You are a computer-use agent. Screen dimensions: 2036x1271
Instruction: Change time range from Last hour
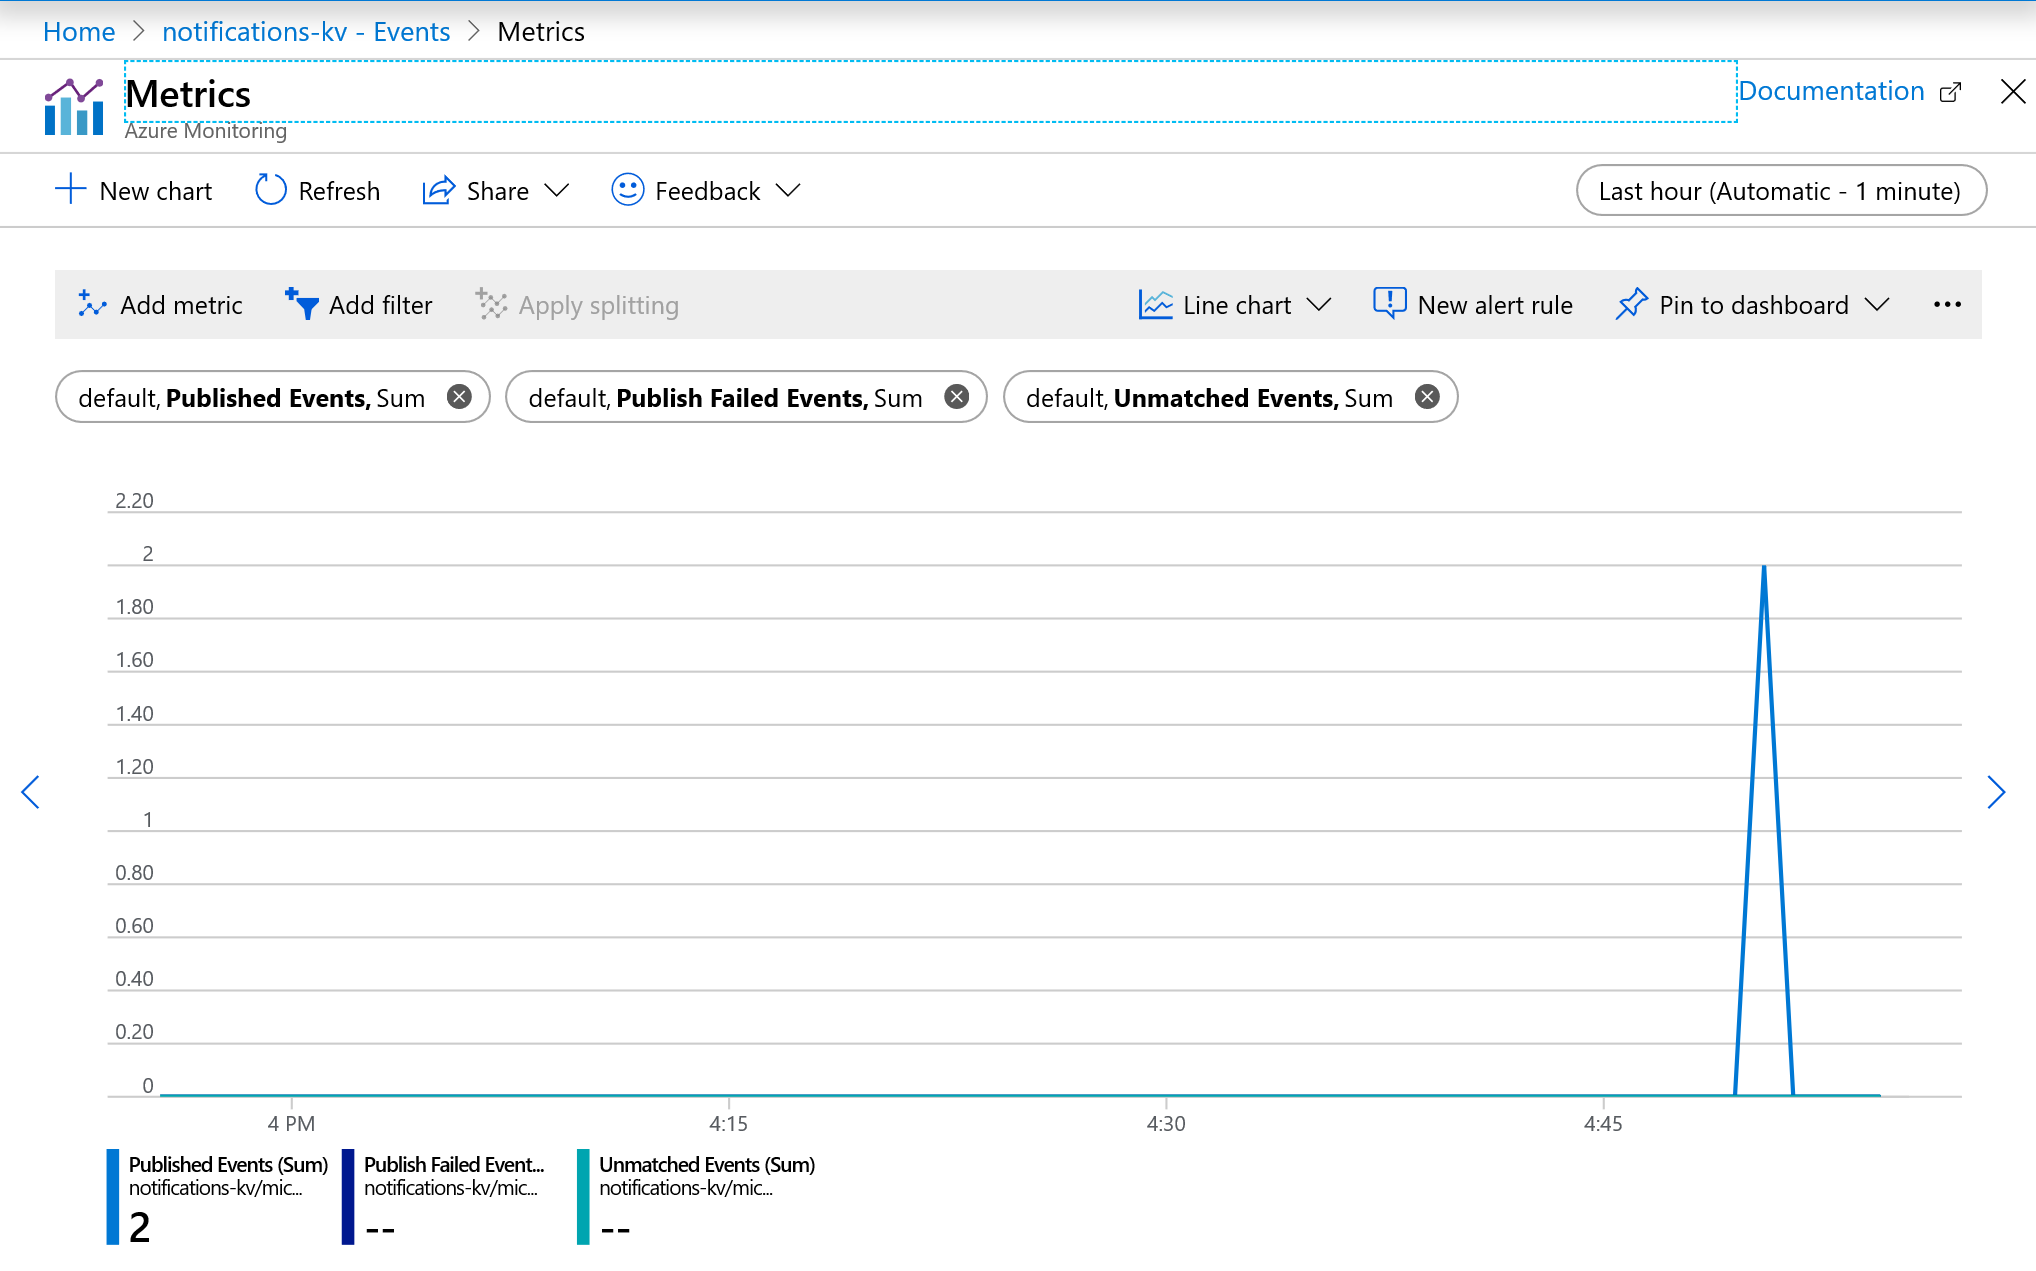1778,190
